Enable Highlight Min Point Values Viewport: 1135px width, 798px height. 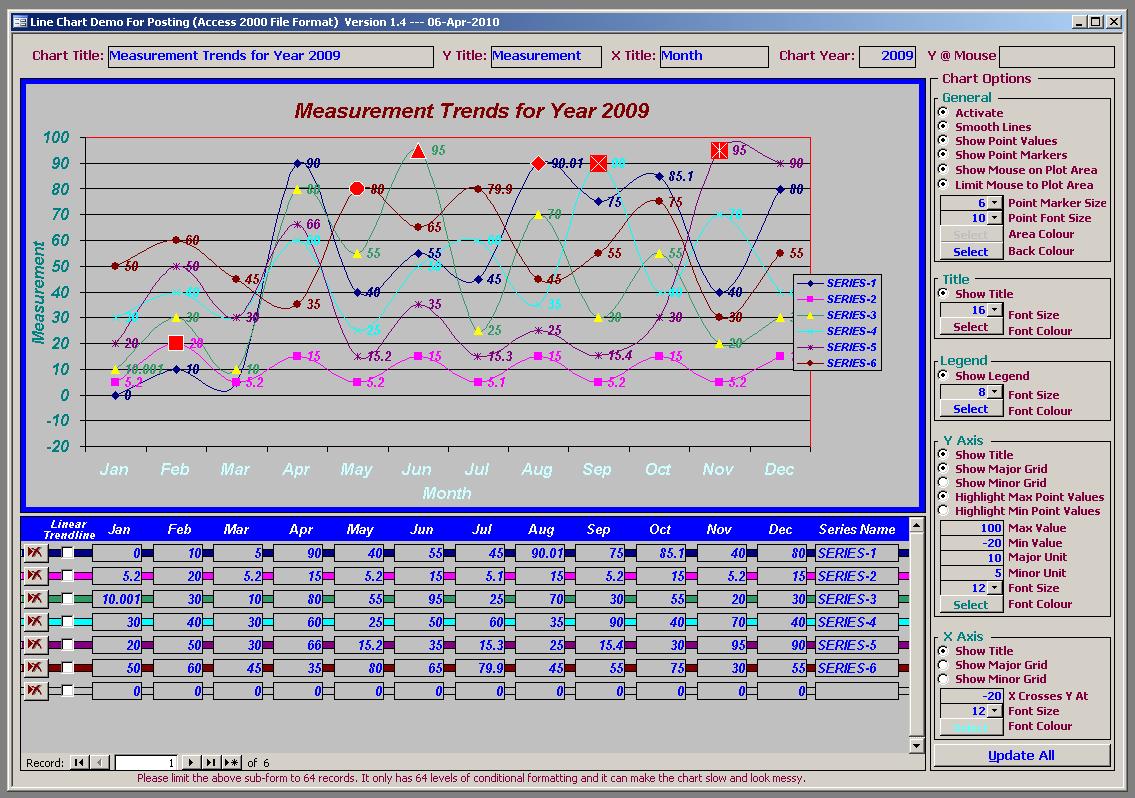[943, 511]
